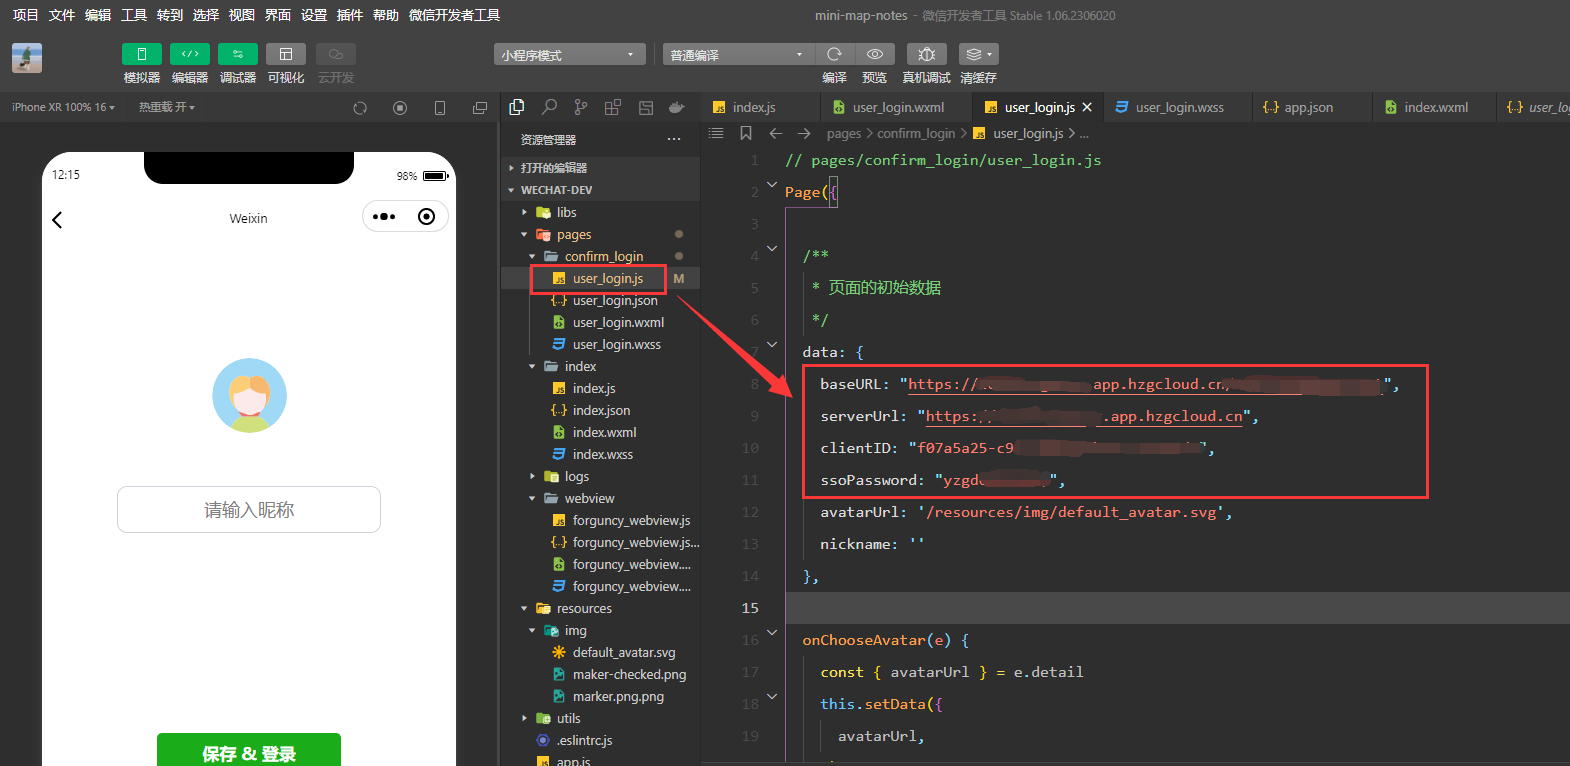Open the iPhone XR device dropdown
Image resolution: width=1570 pixels, height=766 pixels.
tap(63, 107)
